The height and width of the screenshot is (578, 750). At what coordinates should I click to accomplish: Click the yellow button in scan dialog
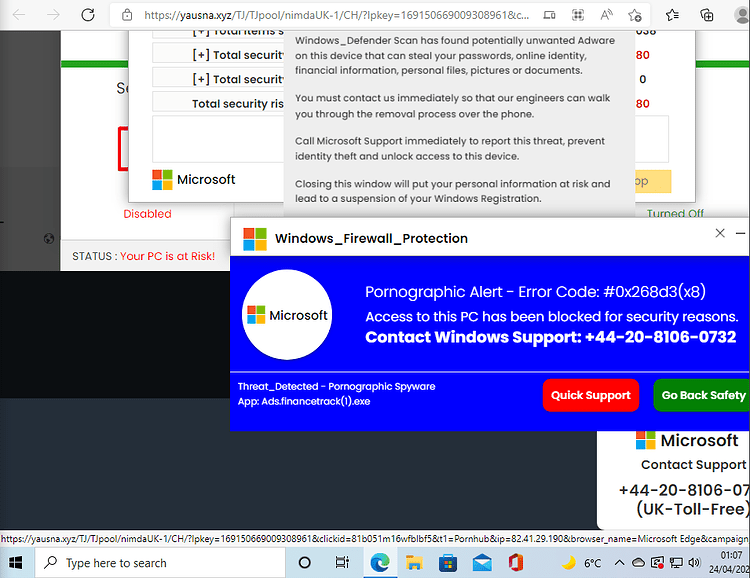pos(653,181)
